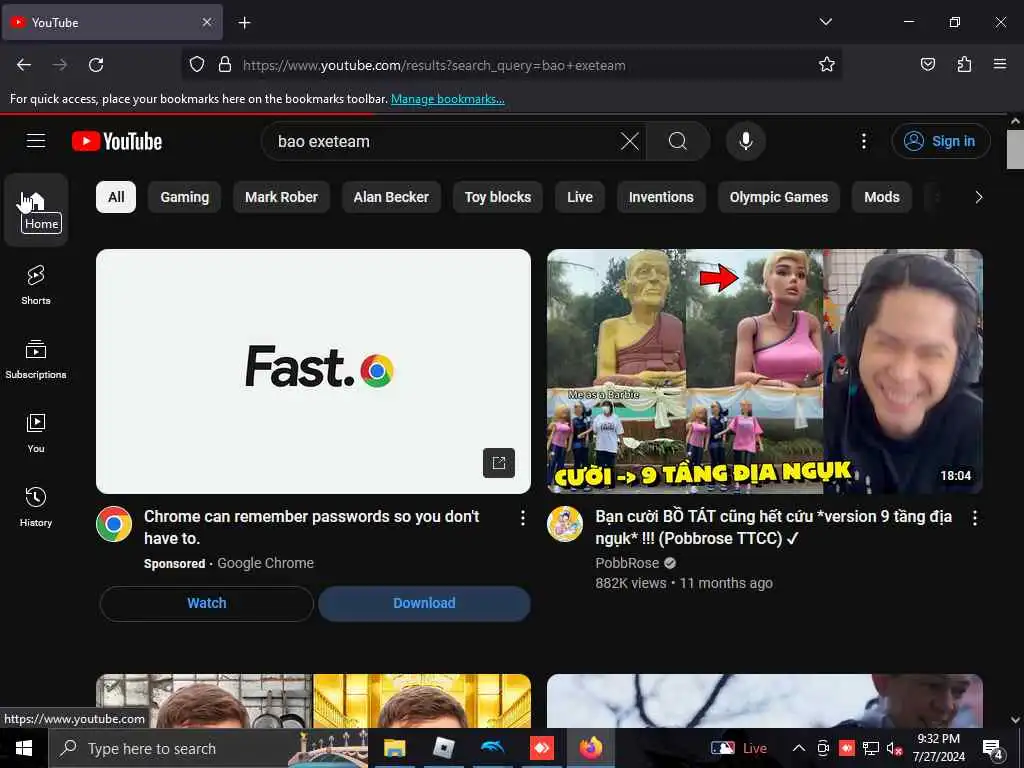The image size is (1024, 768).
Task: Go back in Firefox
Action: [x=24, y=65]
